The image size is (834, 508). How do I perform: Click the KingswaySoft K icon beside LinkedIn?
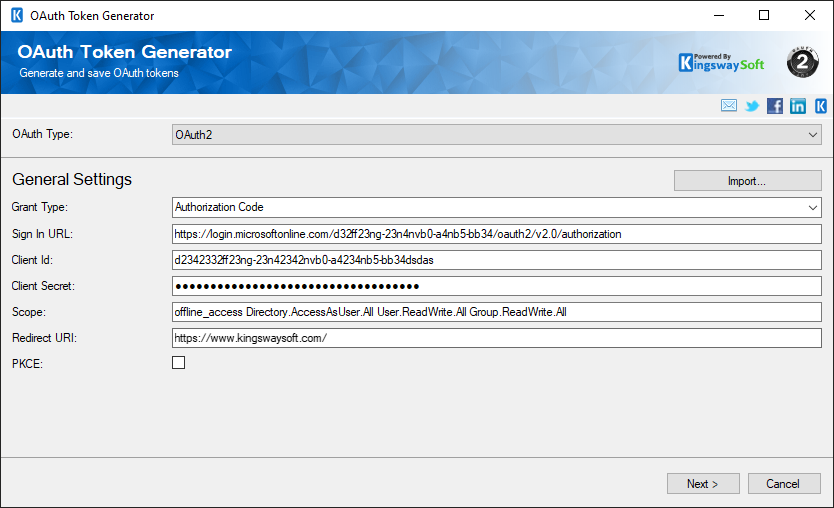pos(821,106)
